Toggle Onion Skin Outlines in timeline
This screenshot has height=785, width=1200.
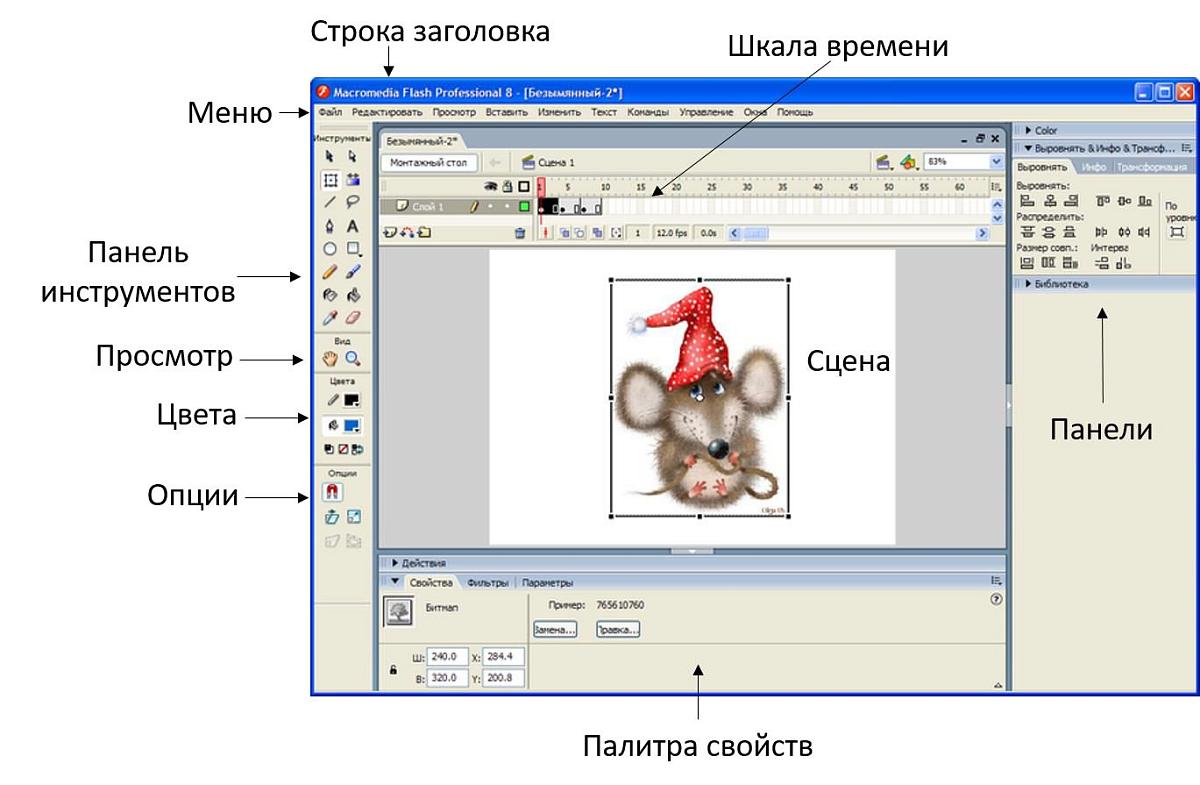click(x=580, y=233)
